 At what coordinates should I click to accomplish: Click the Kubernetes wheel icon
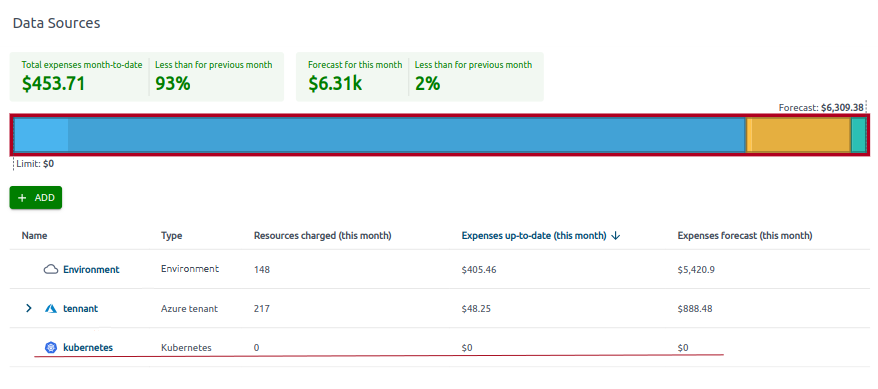tap(51, 348)
